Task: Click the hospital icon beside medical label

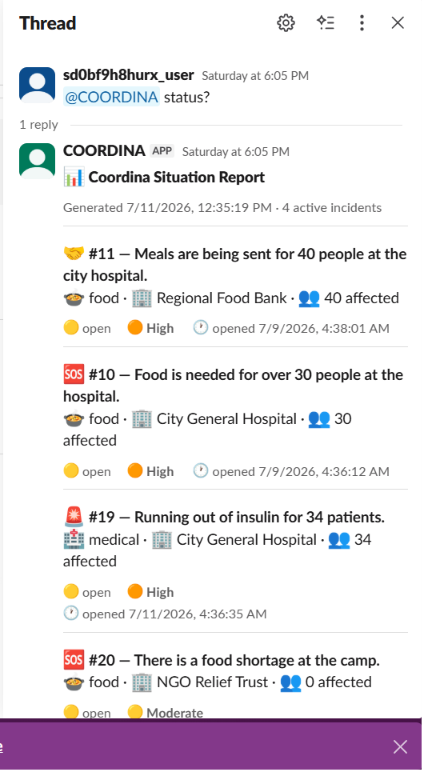Action: (74, 540)
